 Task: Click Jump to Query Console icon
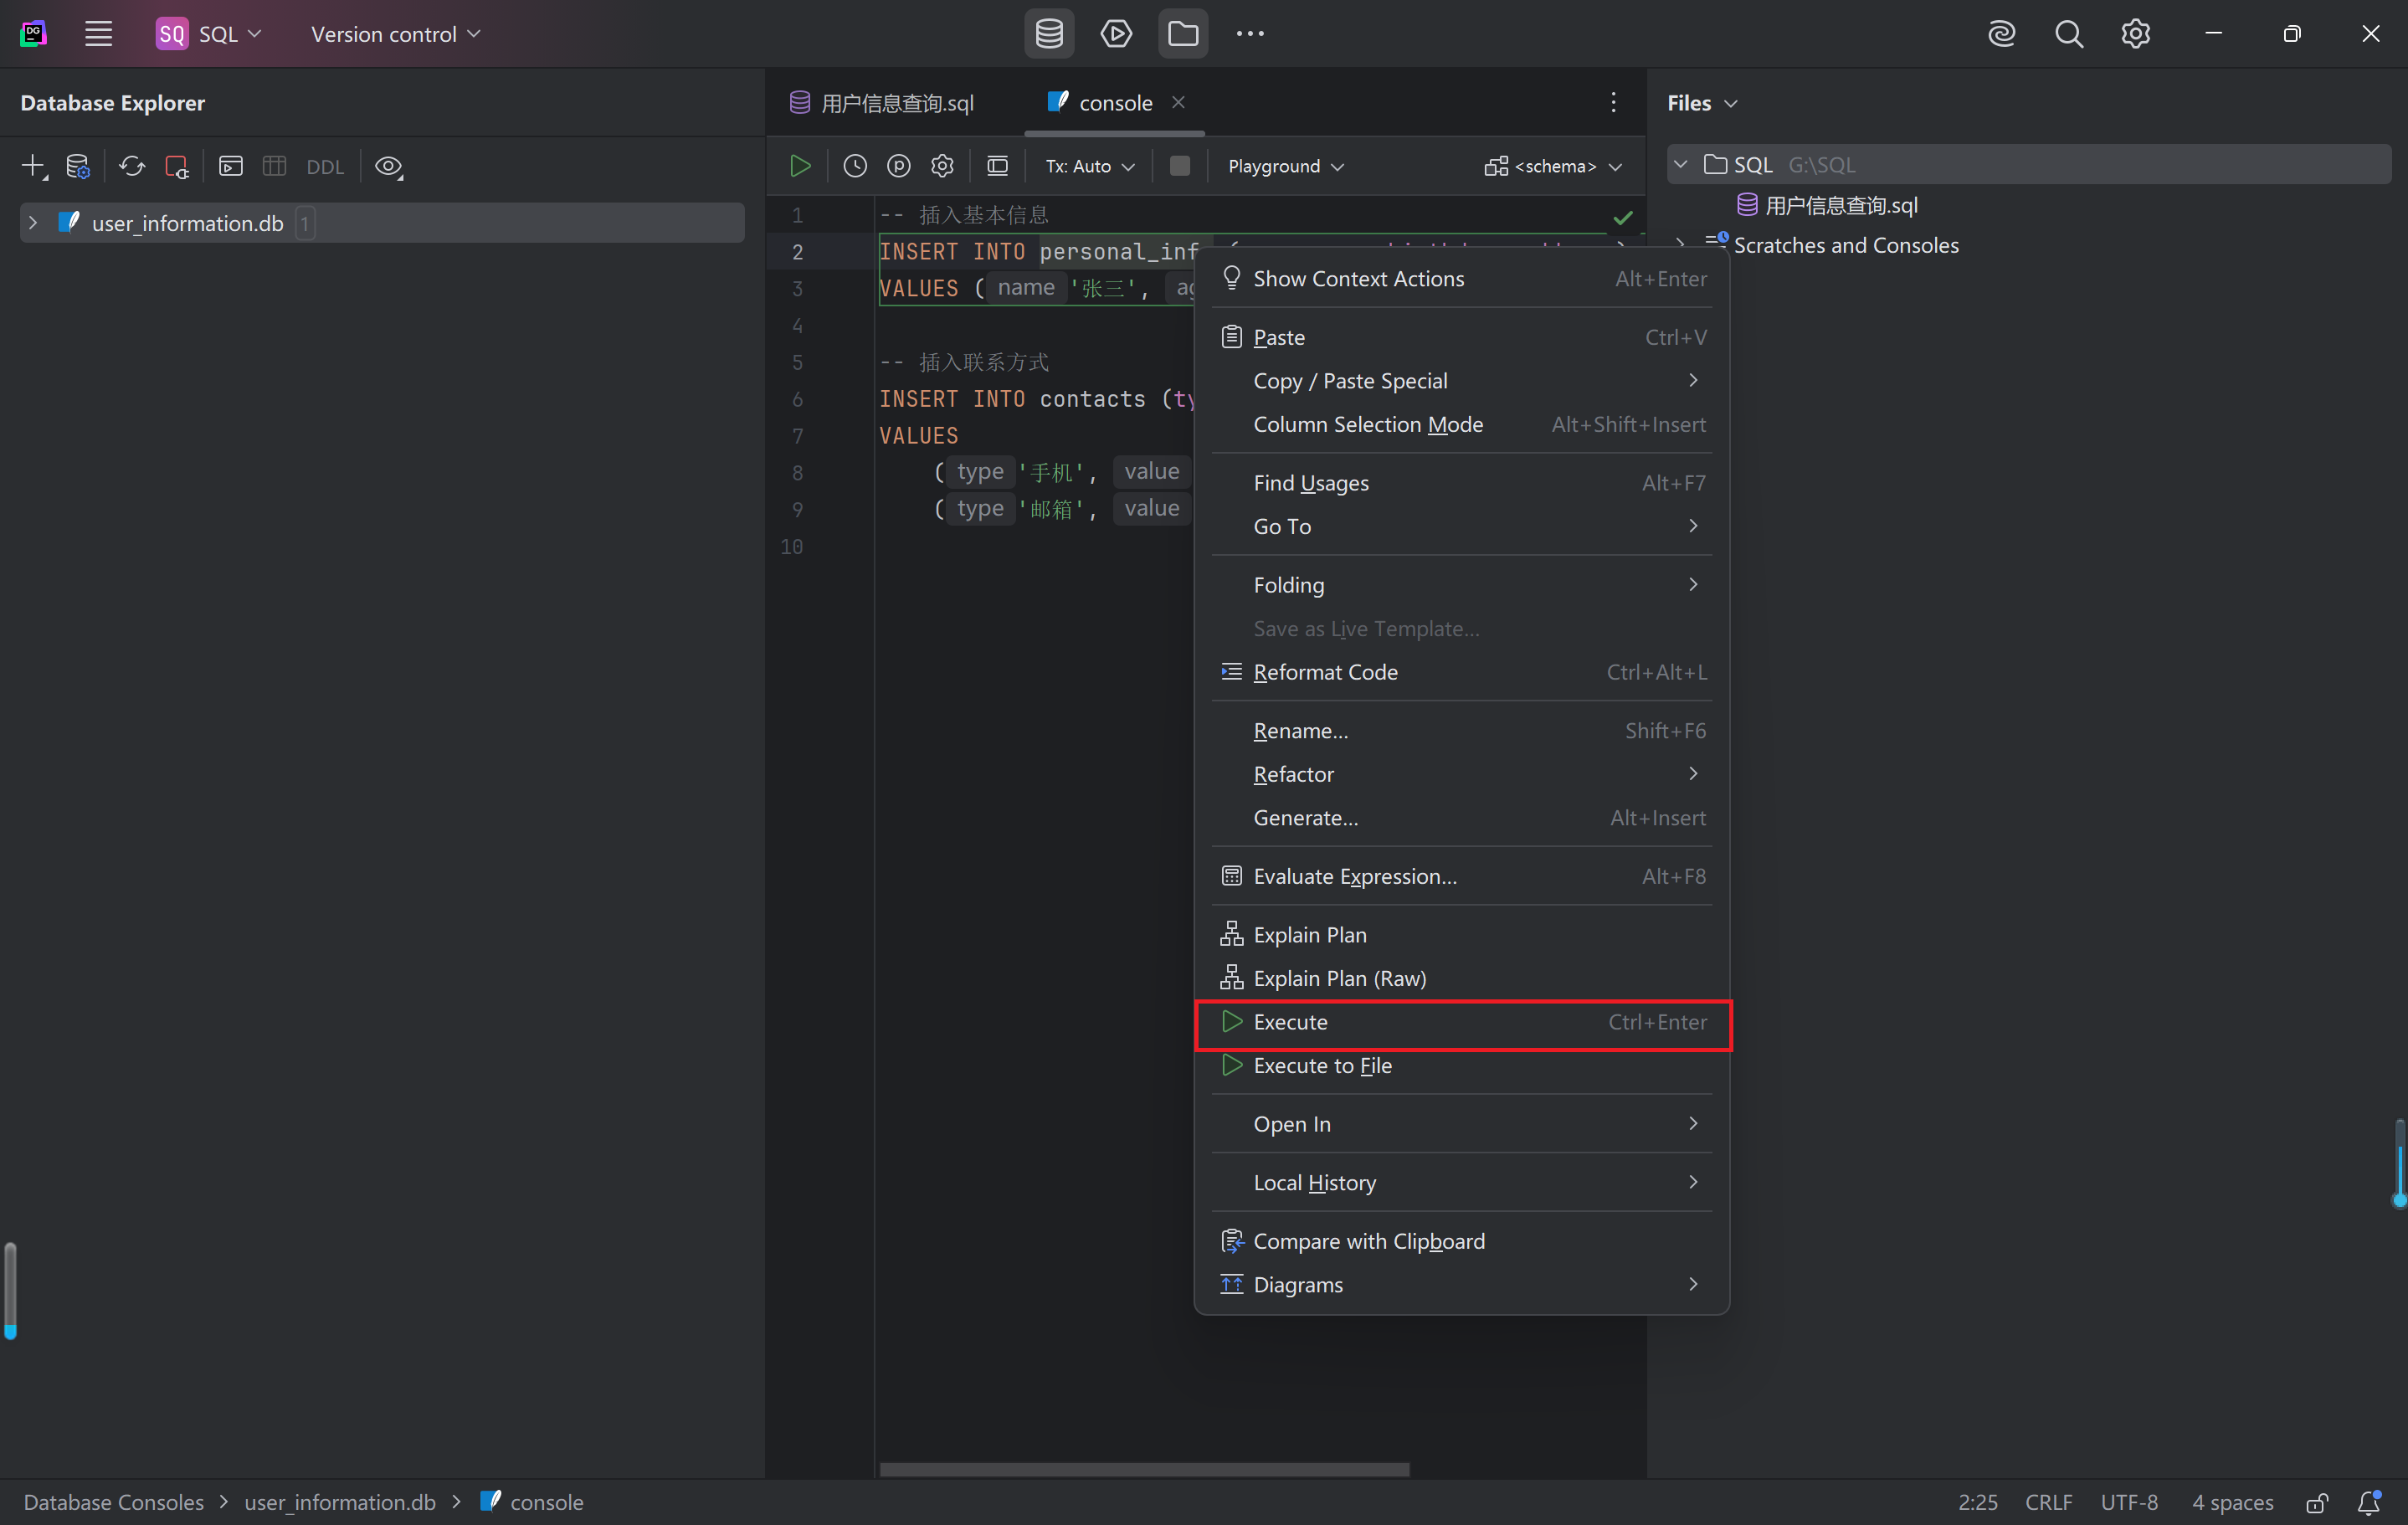pyautogui.click(x=231, y=166)
